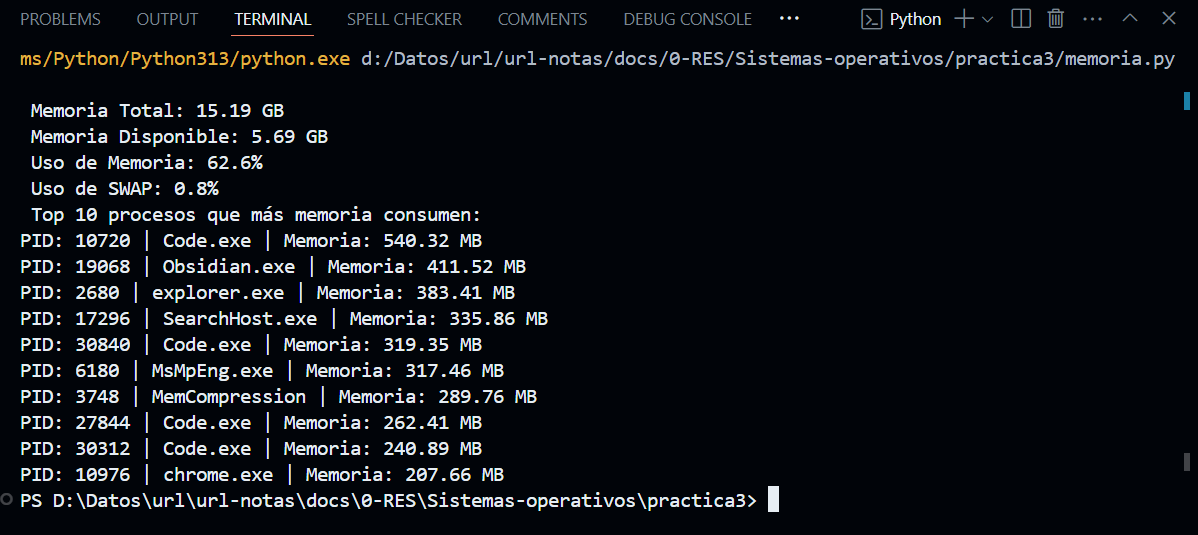
Task: Open the launch profile dropdown arrow
Action: click(988, 19)
